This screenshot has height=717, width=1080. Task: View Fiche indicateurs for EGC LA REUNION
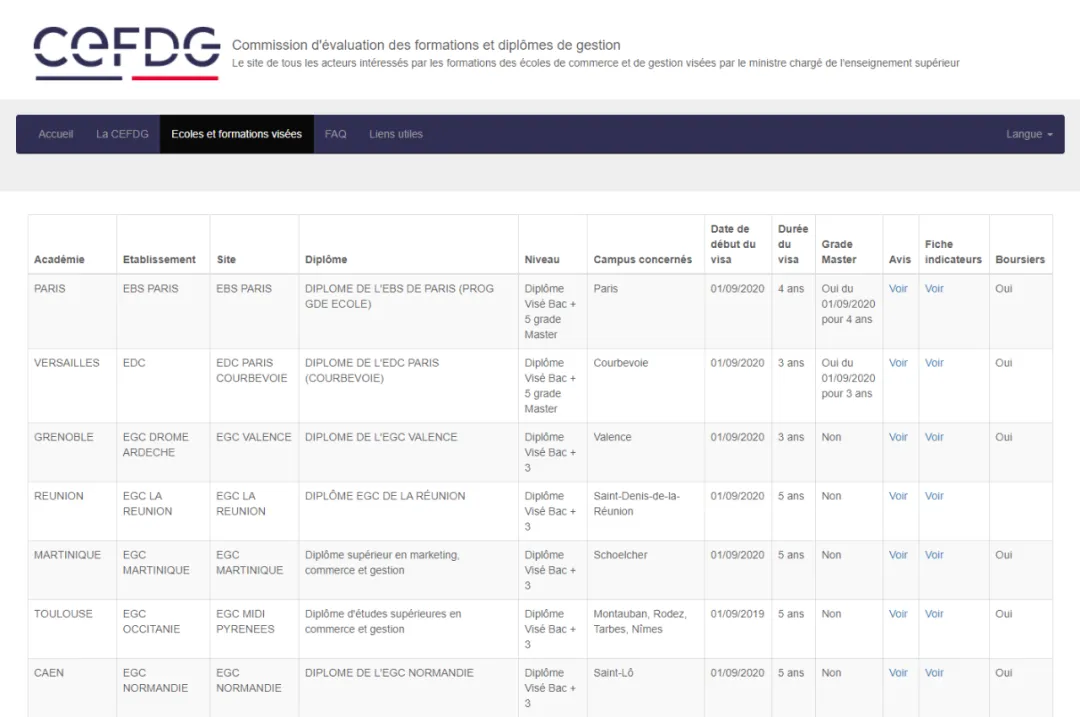tap(934, 496)
